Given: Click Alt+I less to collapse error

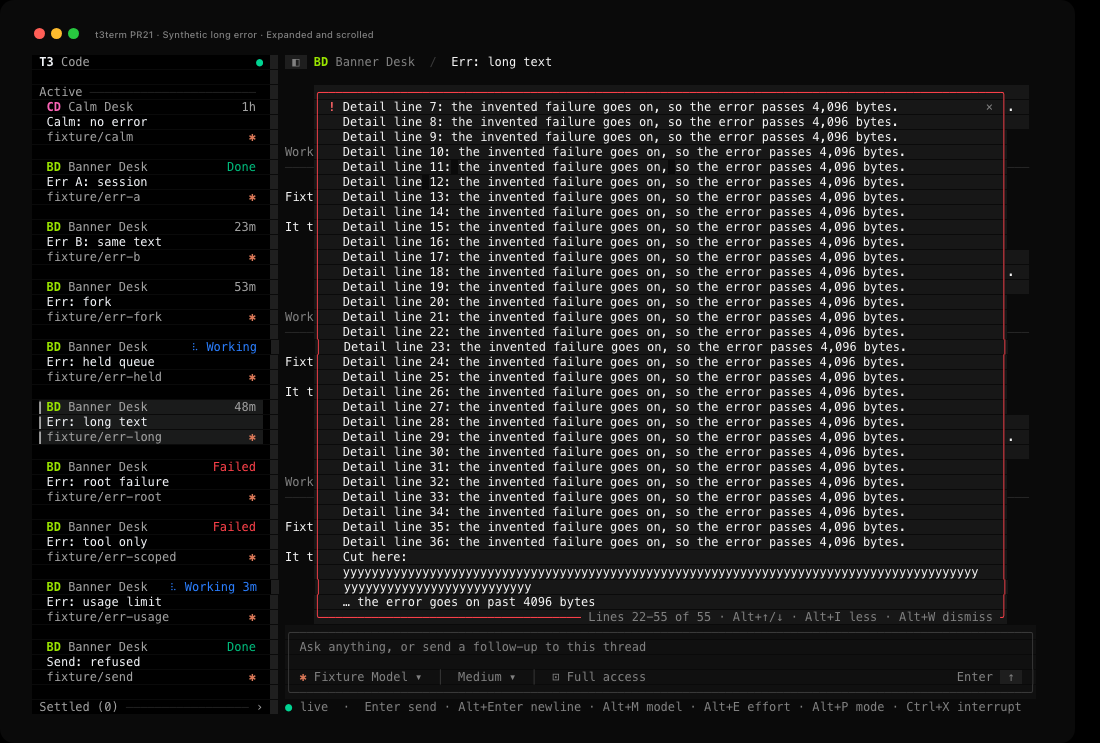Looking at the screenshot, I should pyautogui.click(x=840, y=617).
